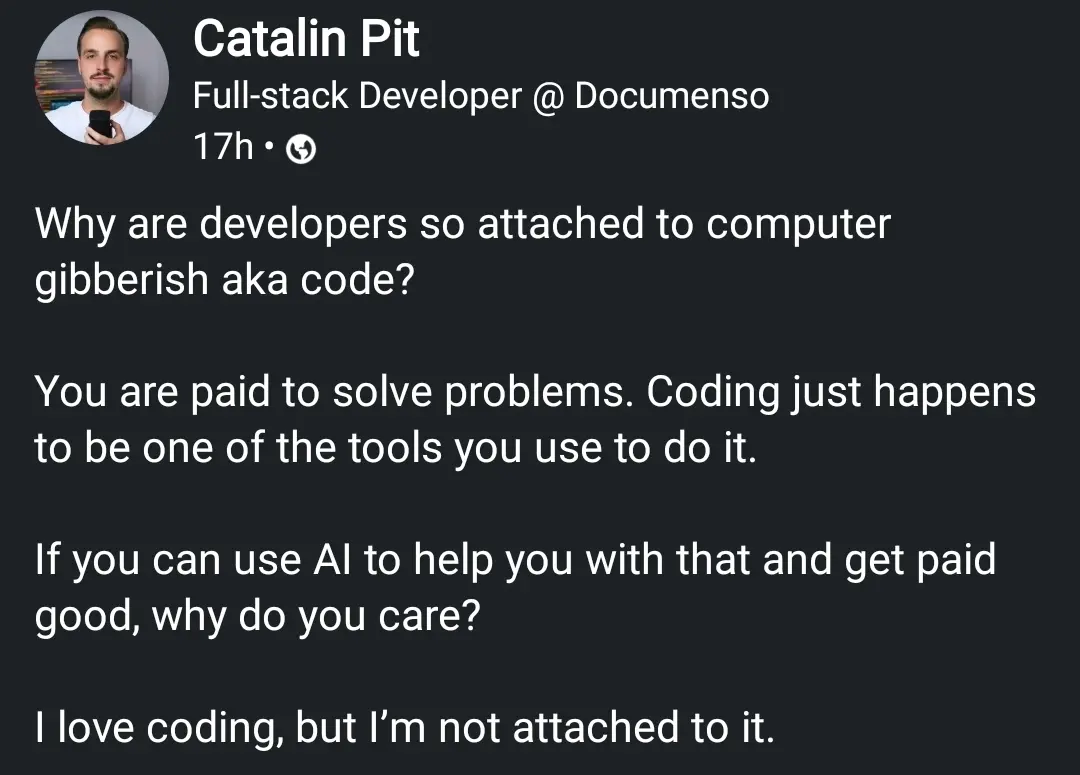Select the word Documenso in the headline

coord(672,96)
